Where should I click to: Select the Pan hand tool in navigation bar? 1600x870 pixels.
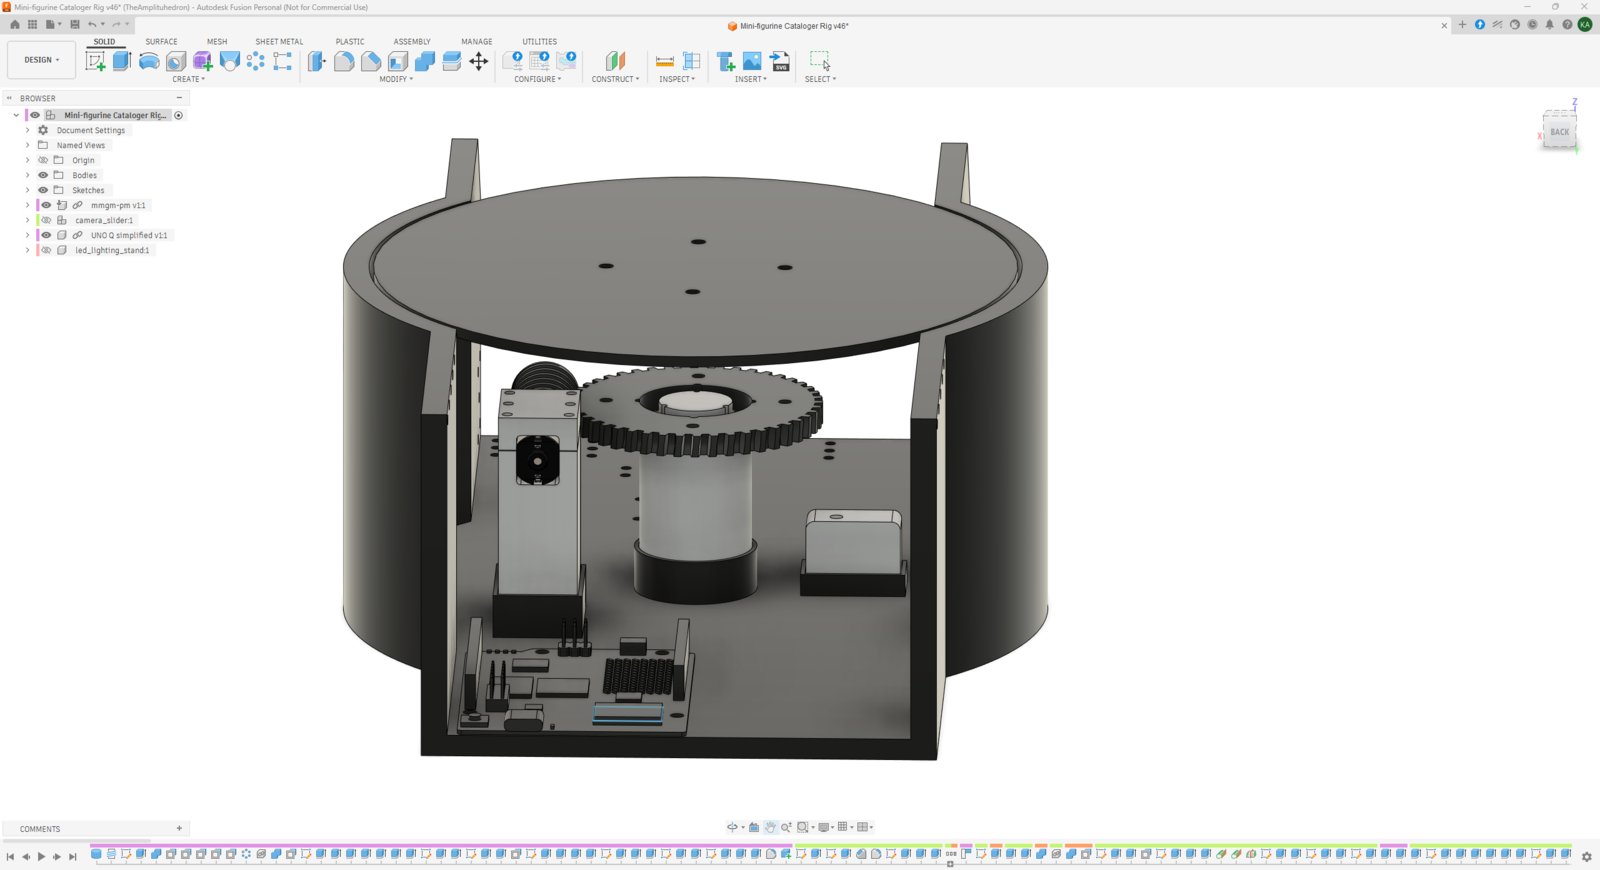coord(770,827)
